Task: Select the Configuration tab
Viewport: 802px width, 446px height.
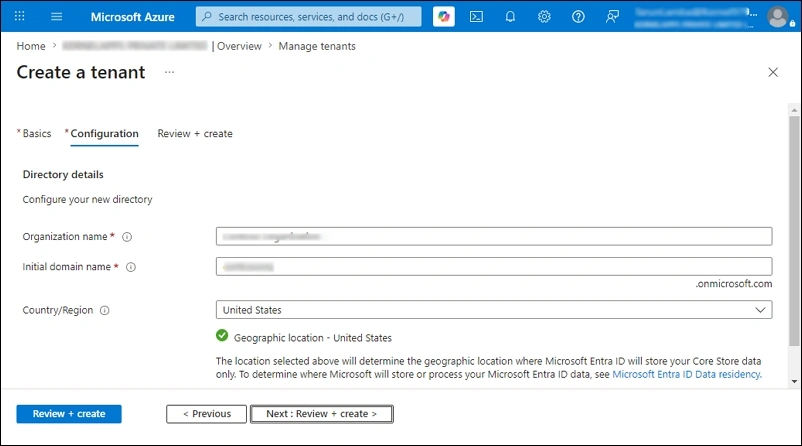Action: (x=103, y=133)
